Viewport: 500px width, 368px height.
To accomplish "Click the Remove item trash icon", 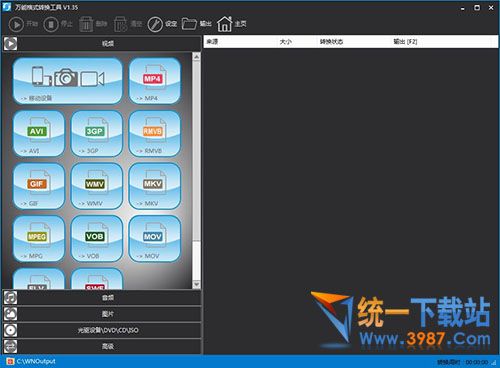I will [x=86, y=24].
